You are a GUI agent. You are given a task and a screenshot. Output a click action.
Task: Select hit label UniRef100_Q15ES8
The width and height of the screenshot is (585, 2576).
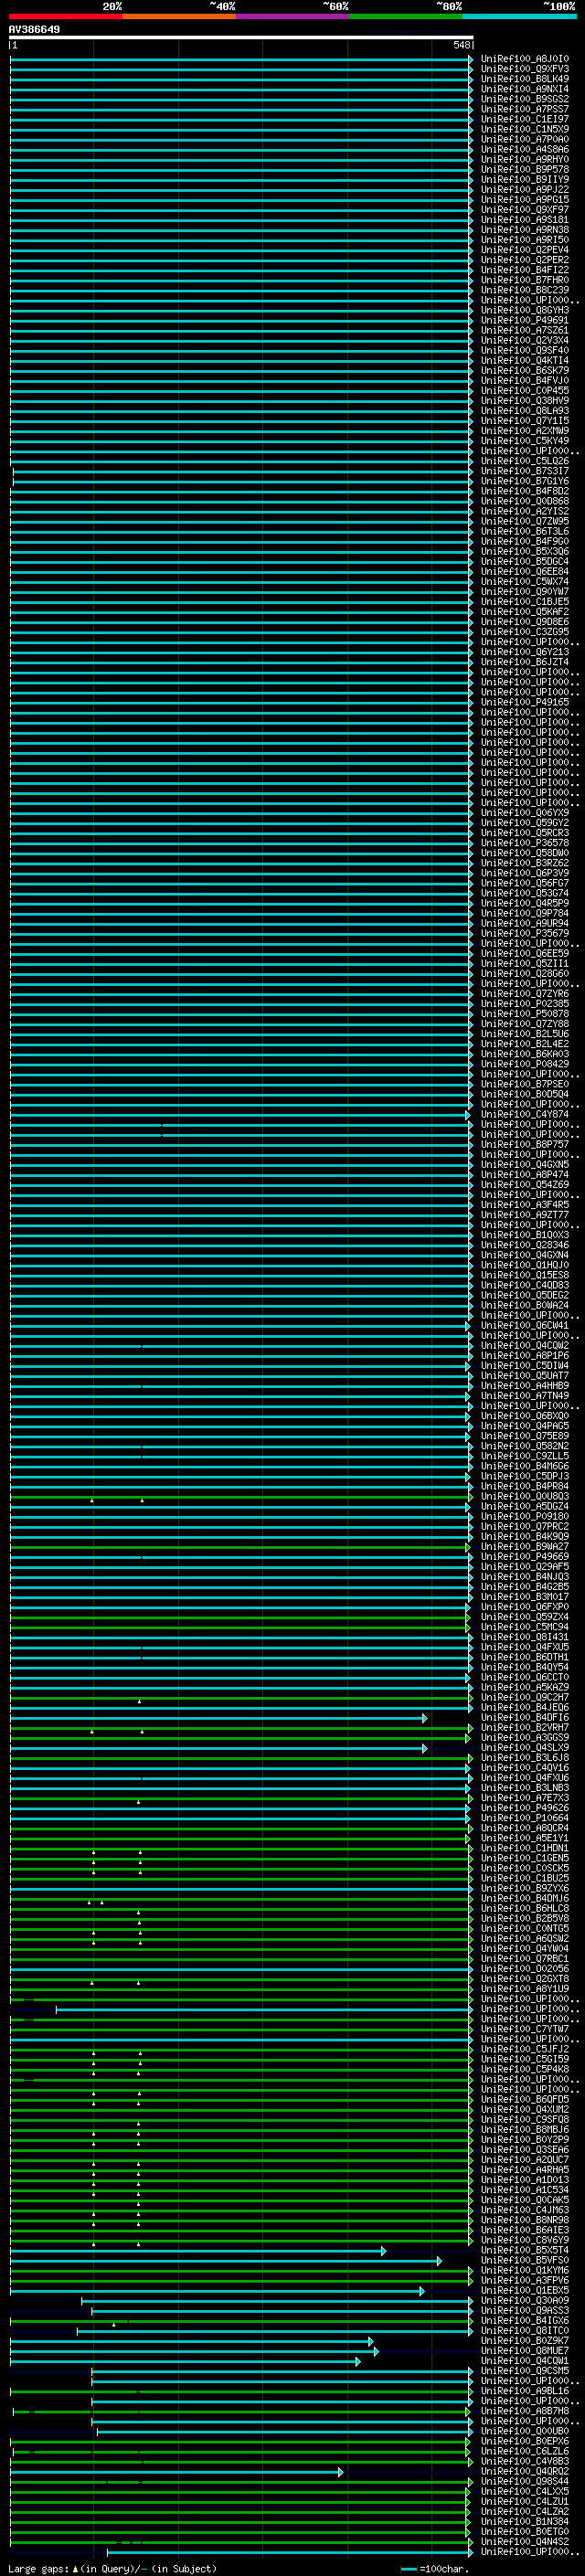[525, 1275]
